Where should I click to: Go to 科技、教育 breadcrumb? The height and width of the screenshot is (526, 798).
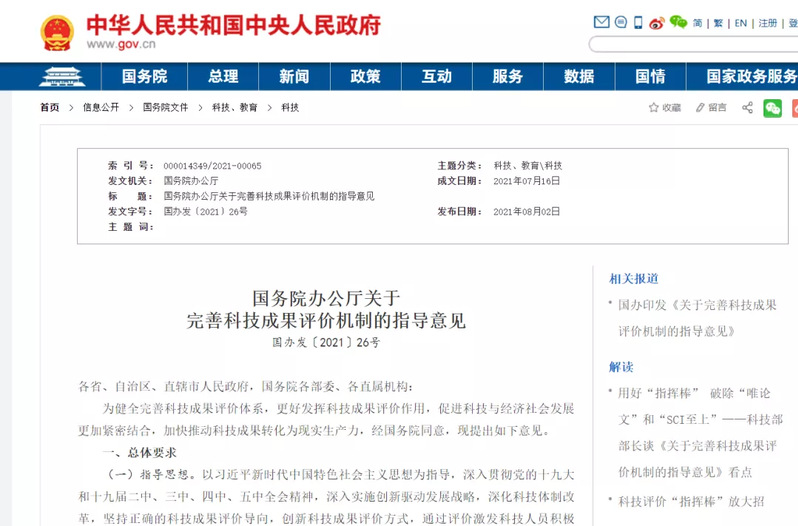[235, 107]
